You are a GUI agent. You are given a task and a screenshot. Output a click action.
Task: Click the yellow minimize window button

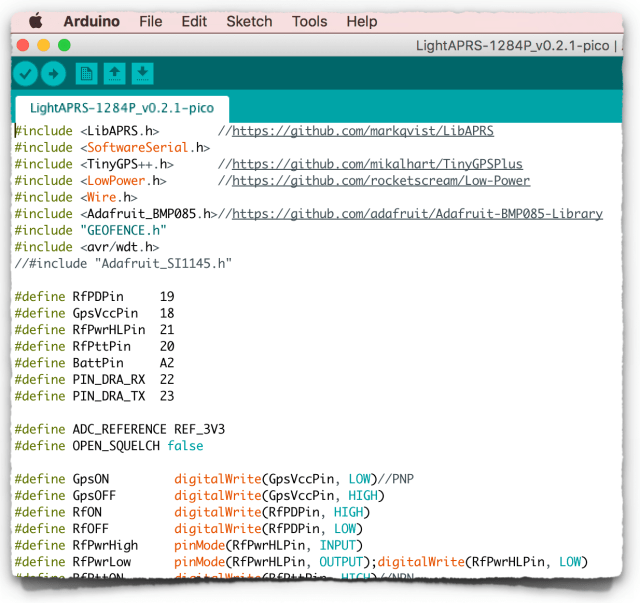44,45
